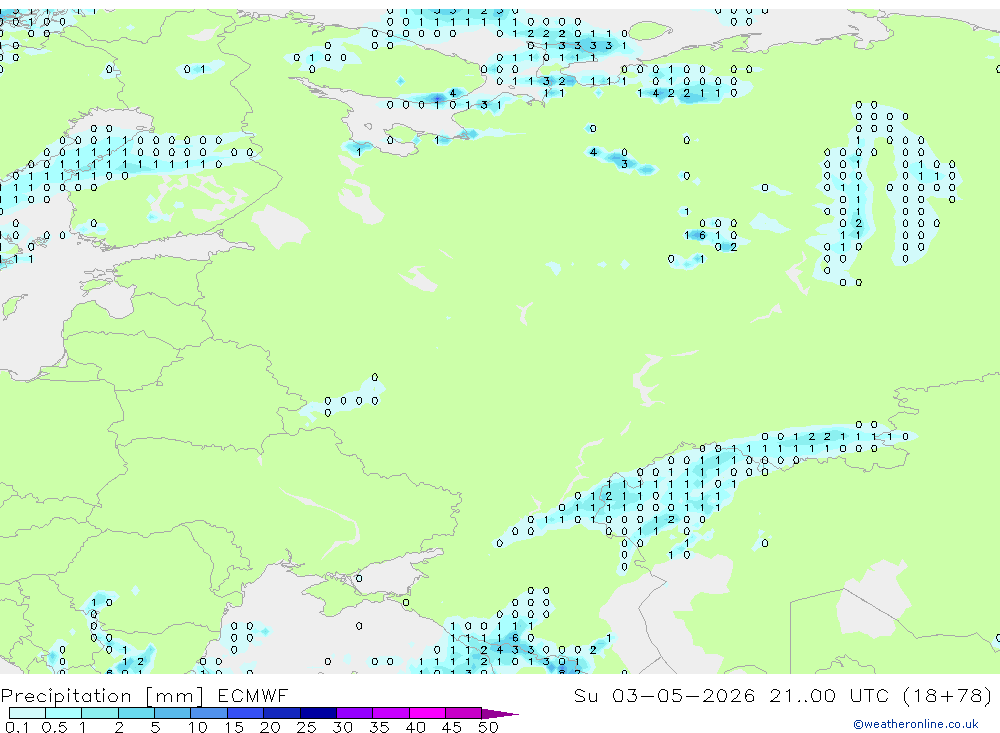Select the 5–10 mm legend color box
Screen dimensions: 1000x733
[173, 713]
